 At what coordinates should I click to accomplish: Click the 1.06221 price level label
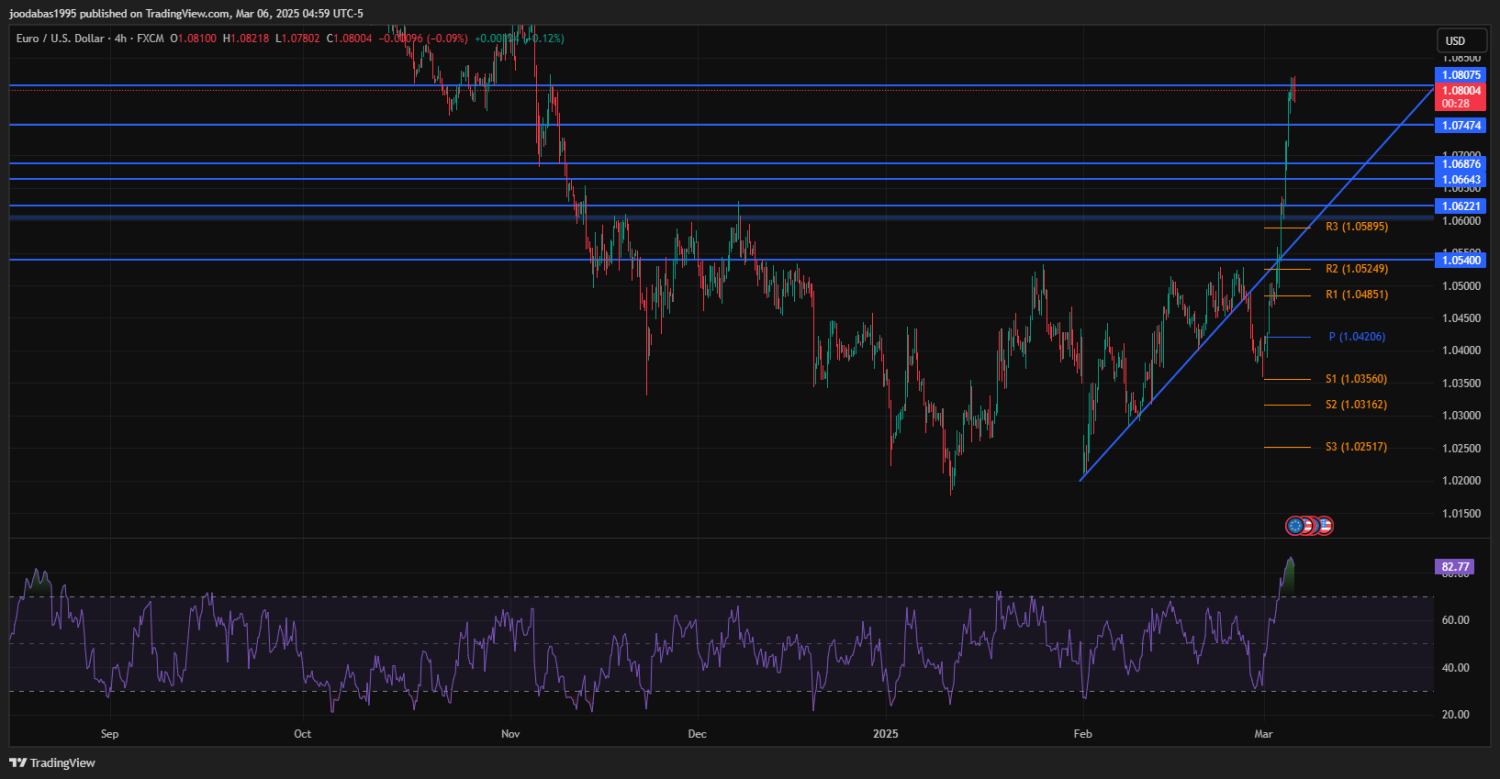coord(1461,205)
